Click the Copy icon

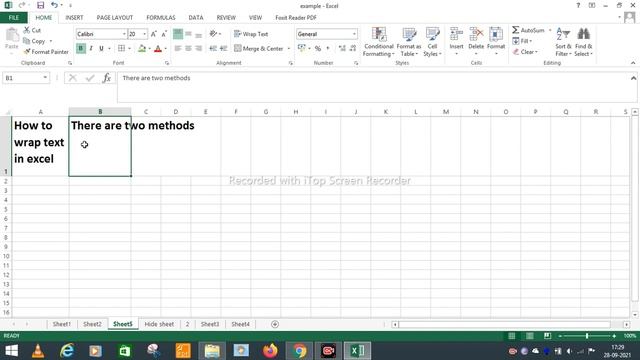[x=27, y=41]
